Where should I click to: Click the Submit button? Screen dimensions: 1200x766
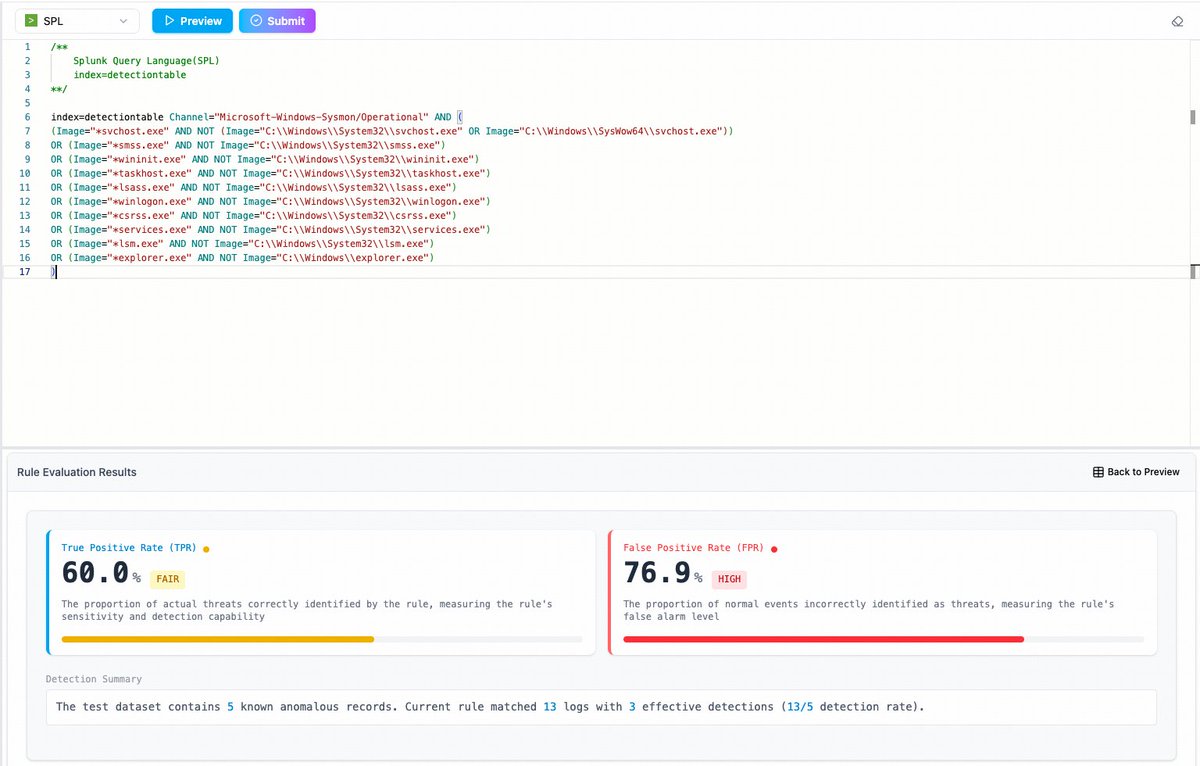277,21
